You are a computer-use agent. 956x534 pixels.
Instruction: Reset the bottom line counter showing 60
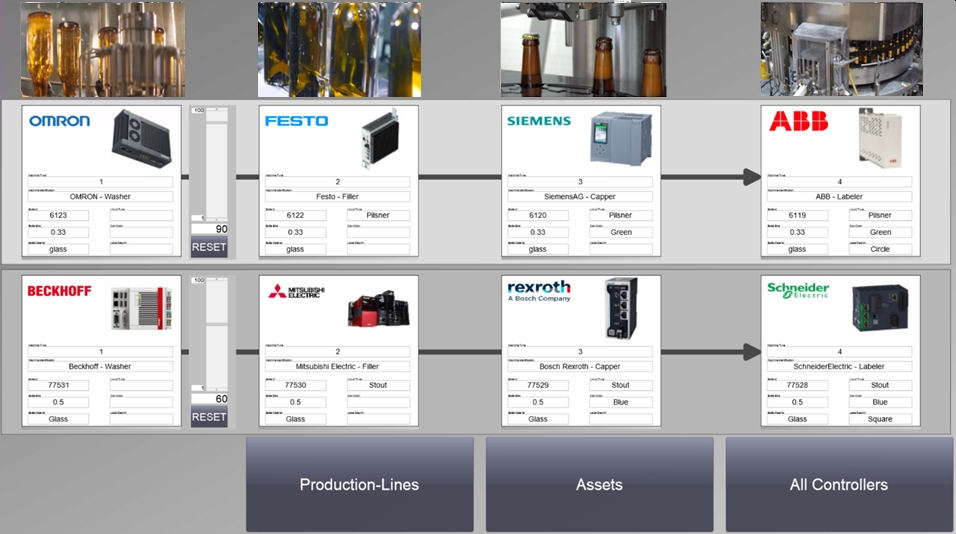(209, 417)
